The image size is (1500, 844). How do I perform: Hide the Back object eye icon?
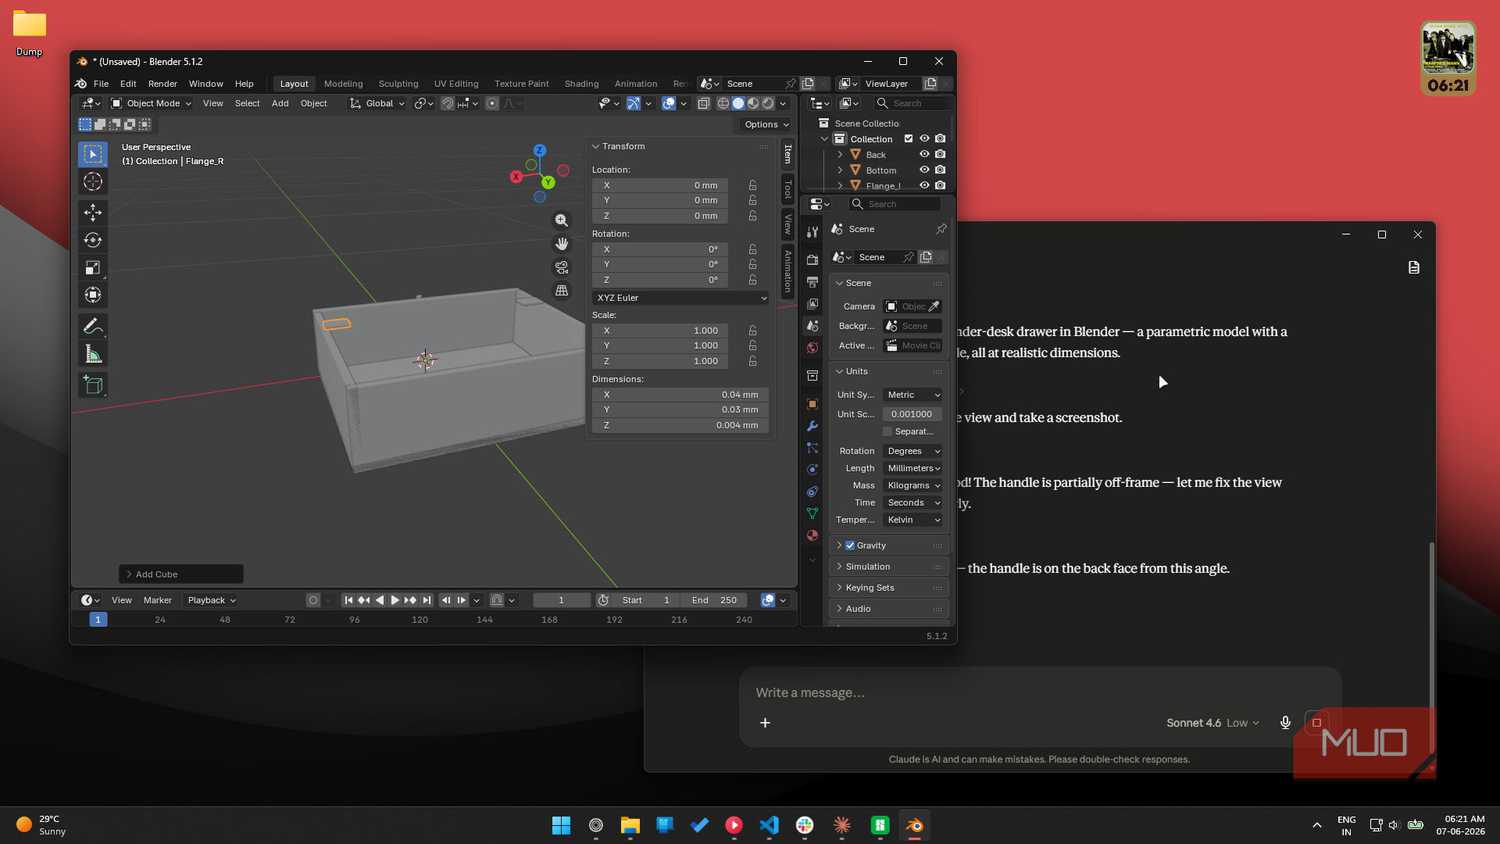tap(924, 155)
